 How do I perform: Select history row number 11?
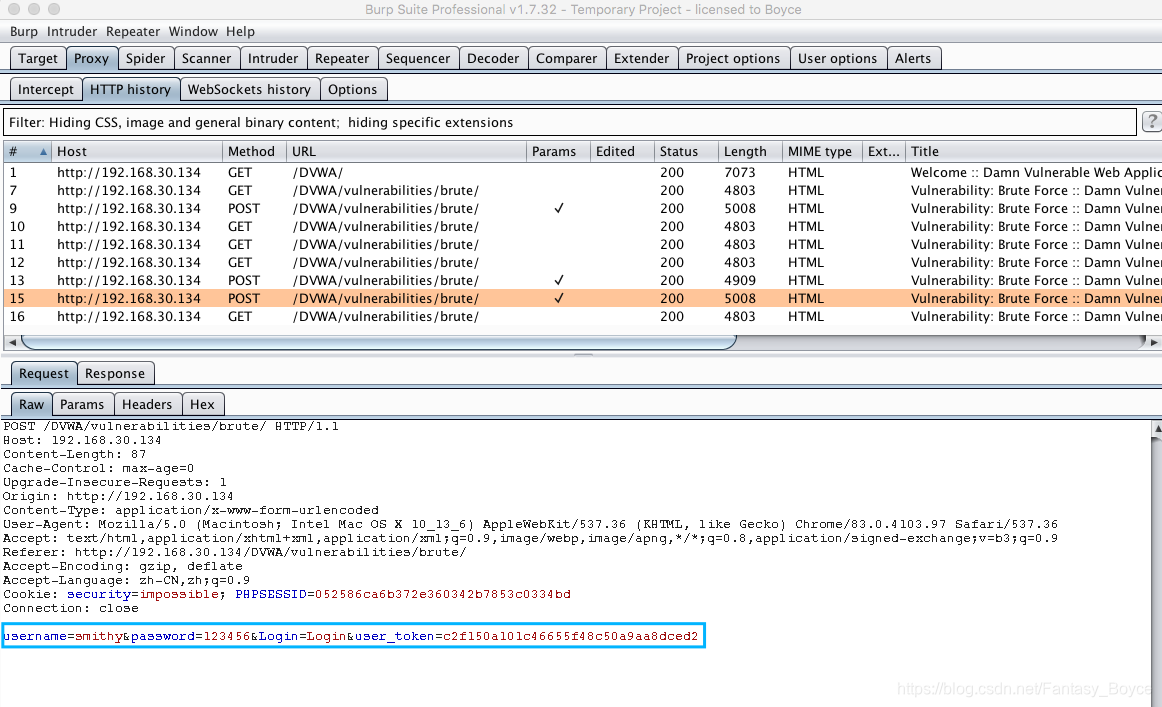coord(582,245)
